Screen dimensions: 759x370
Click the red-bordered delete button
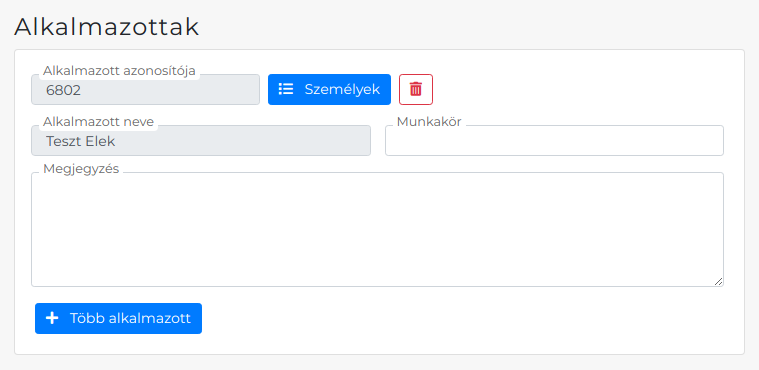tap(416, 89)
